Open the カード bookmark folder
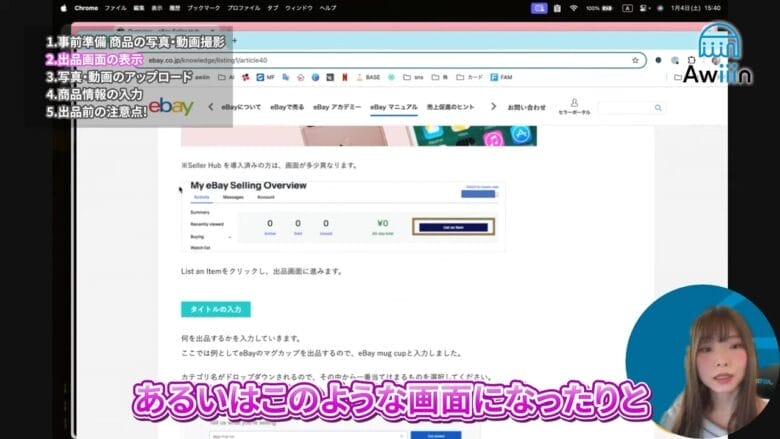This screenshot has height=439, width=780. (470, 77)
